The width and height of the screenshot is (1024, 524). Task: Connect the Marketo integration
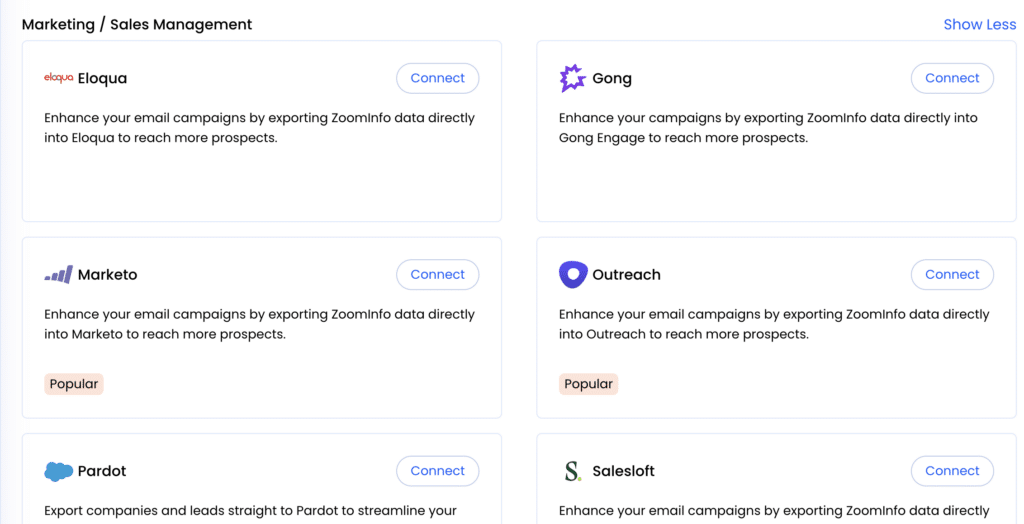(438, 274)
